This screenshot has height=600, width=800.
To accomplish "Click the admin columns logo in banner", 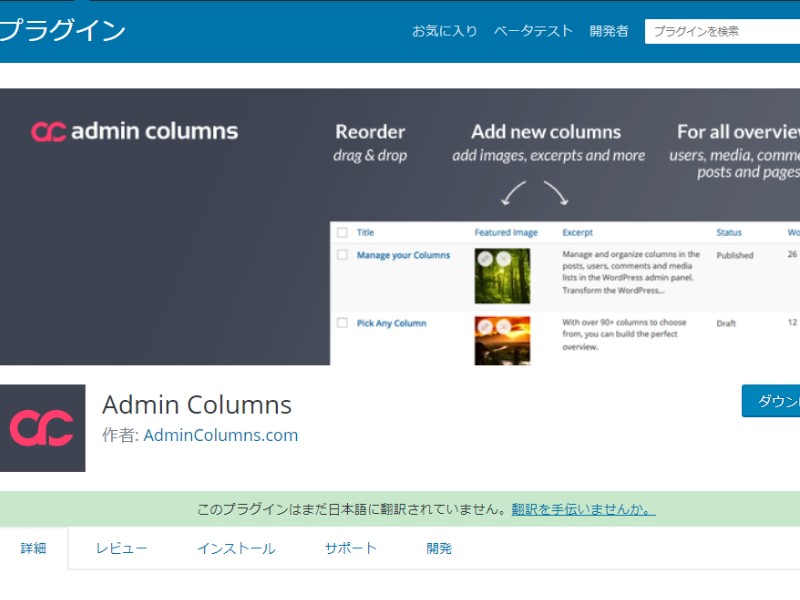I will coord(134,131).
